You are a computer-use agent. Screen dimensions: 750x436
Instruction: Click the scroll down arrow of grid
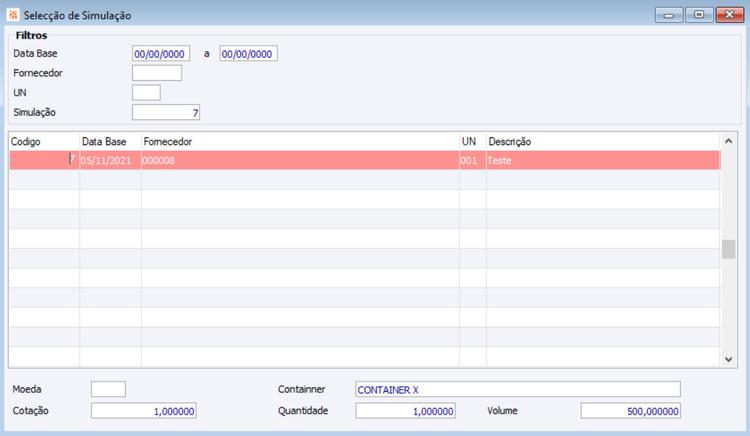[728, 360]
